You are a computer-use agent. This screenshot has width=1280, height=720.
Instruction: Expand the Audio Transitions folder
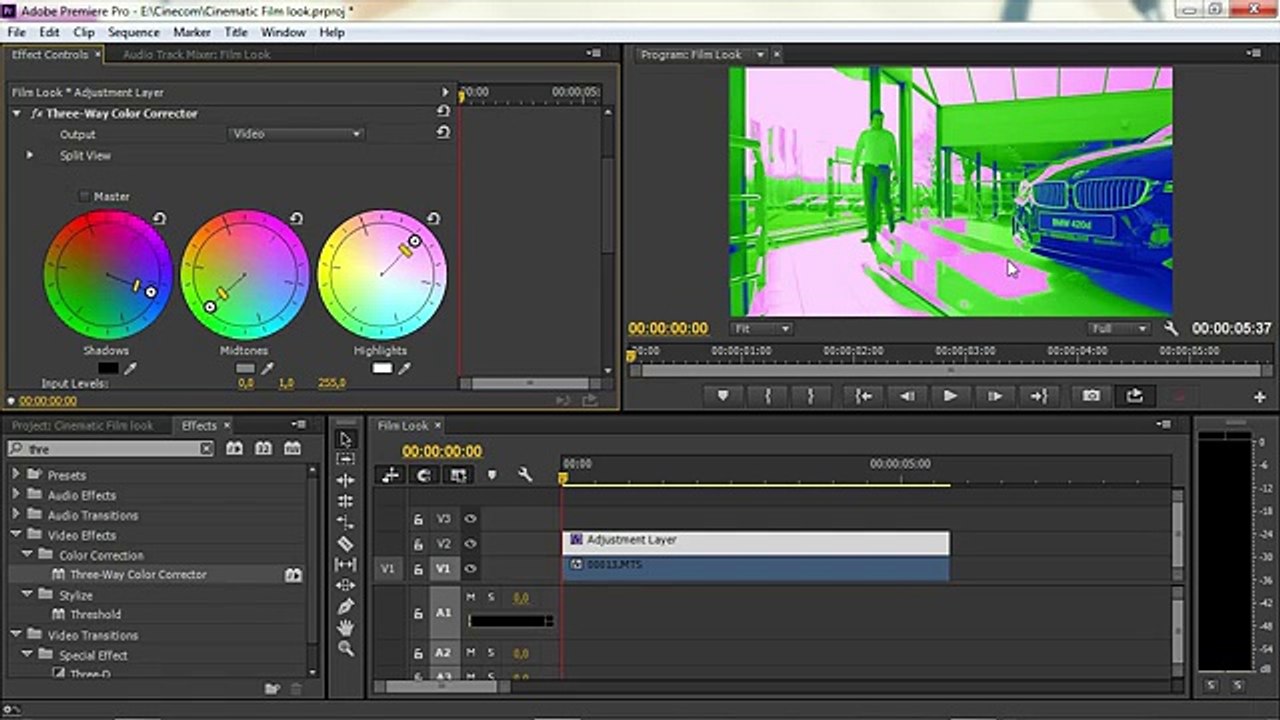coord(16,514)
